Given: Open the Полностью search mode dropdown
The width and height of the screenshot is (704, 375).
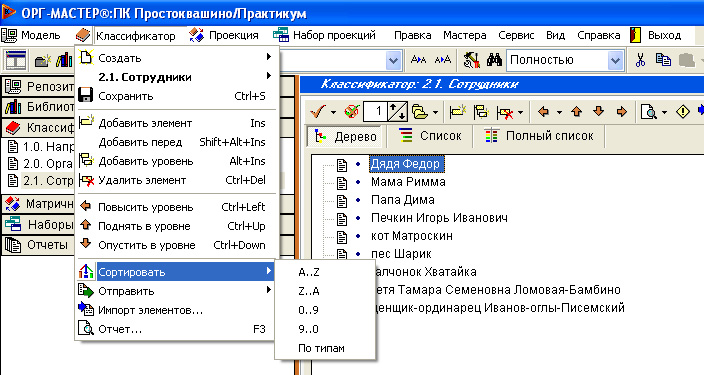Looking at the screenshot, I should tap(615, 60).
